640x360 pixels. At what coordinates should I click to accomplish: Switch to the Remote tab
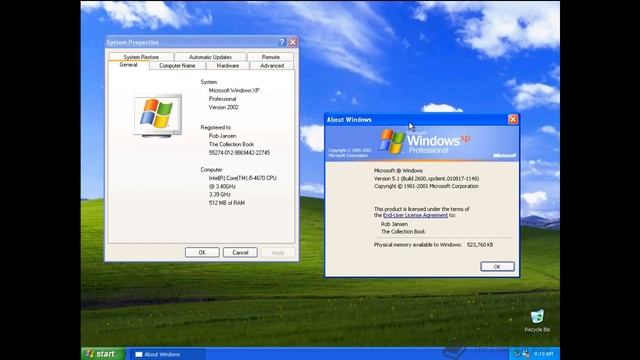pos(271,57)
